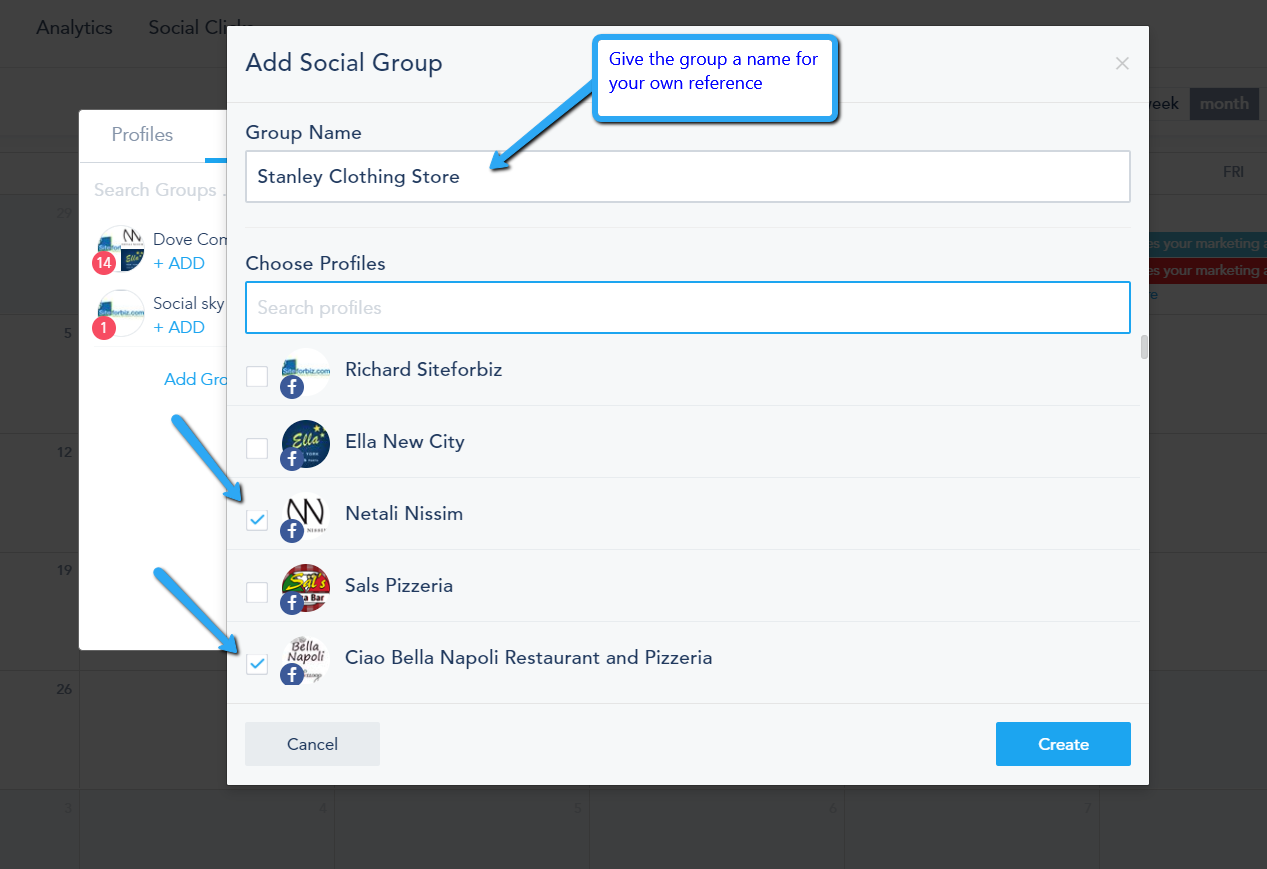Click the profile list scrollbar thumb

pyautogui.click(x=1144, y=347)
